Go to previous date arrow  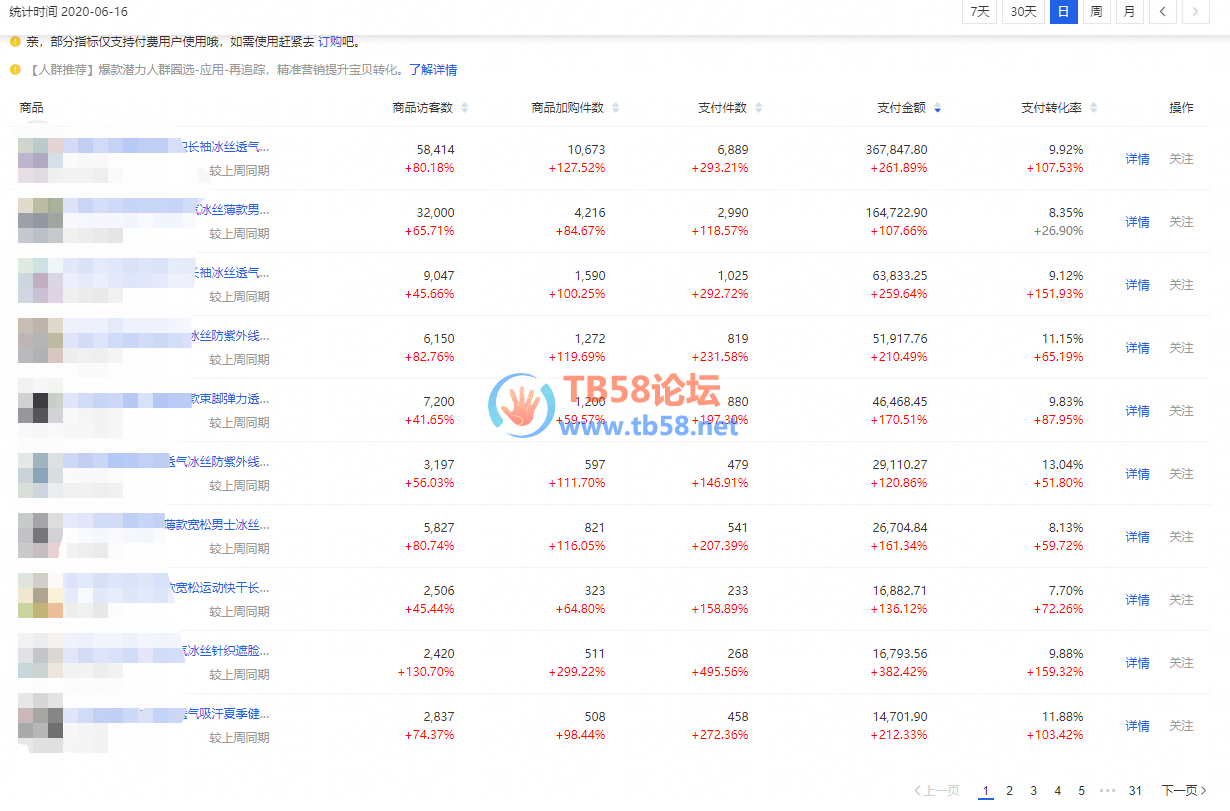pos(1162,12)
